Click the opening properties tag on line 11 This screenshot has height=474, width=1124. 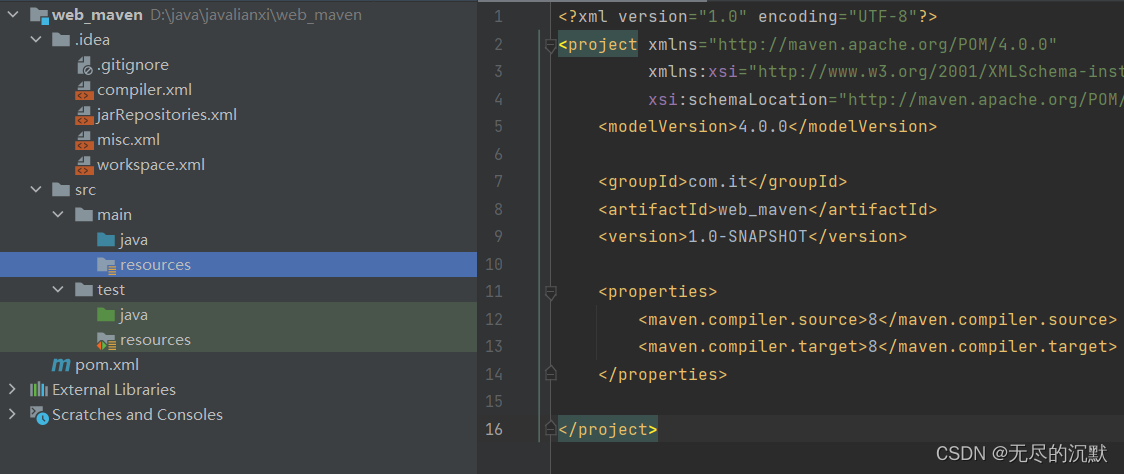point(657,292)
